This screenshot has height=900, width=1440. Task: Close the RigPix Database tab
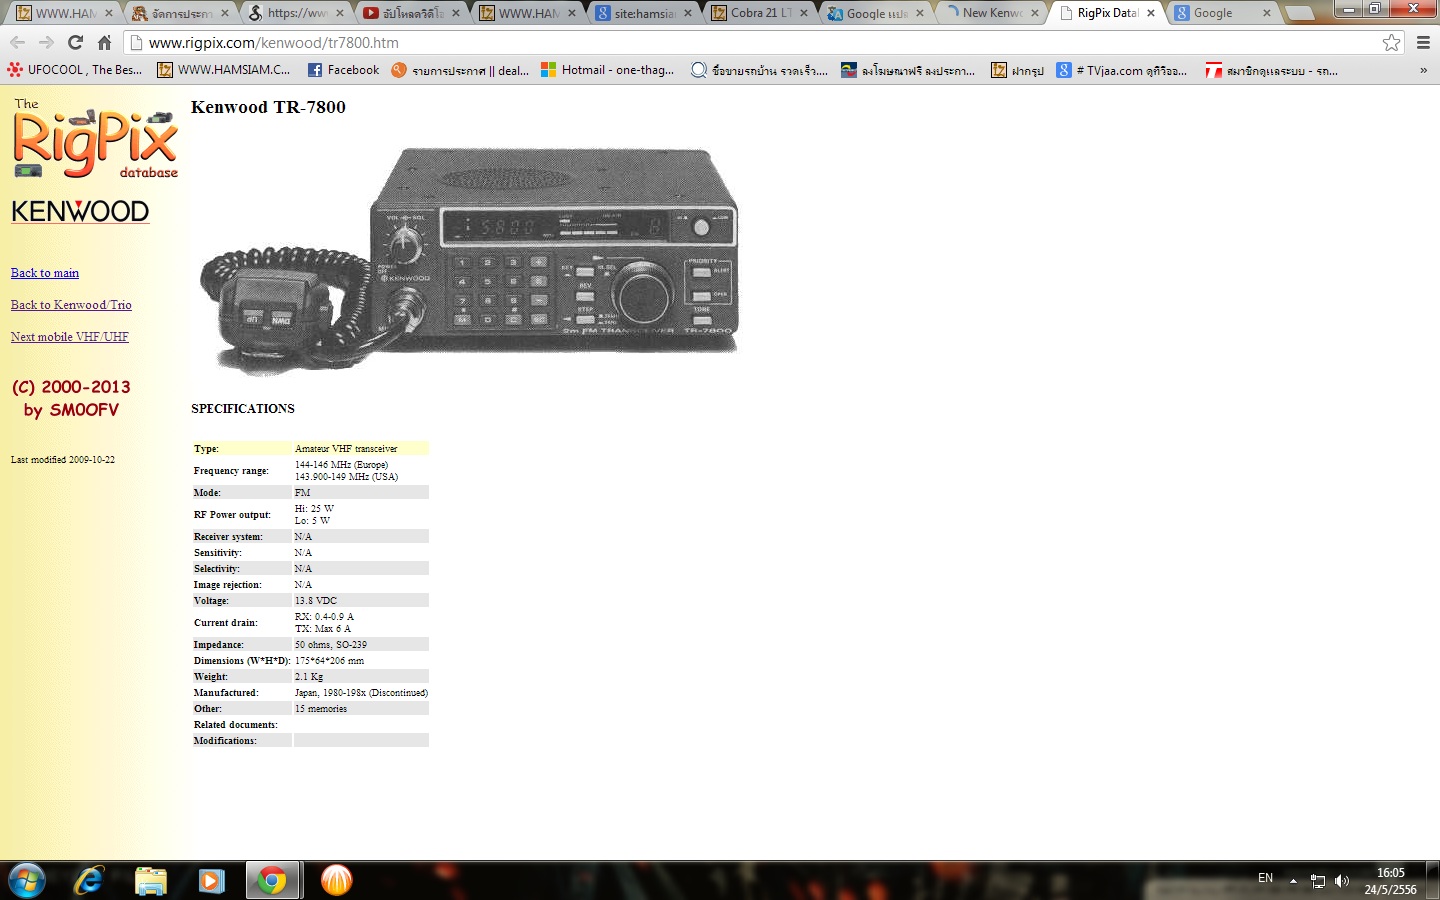[1151, 13]
